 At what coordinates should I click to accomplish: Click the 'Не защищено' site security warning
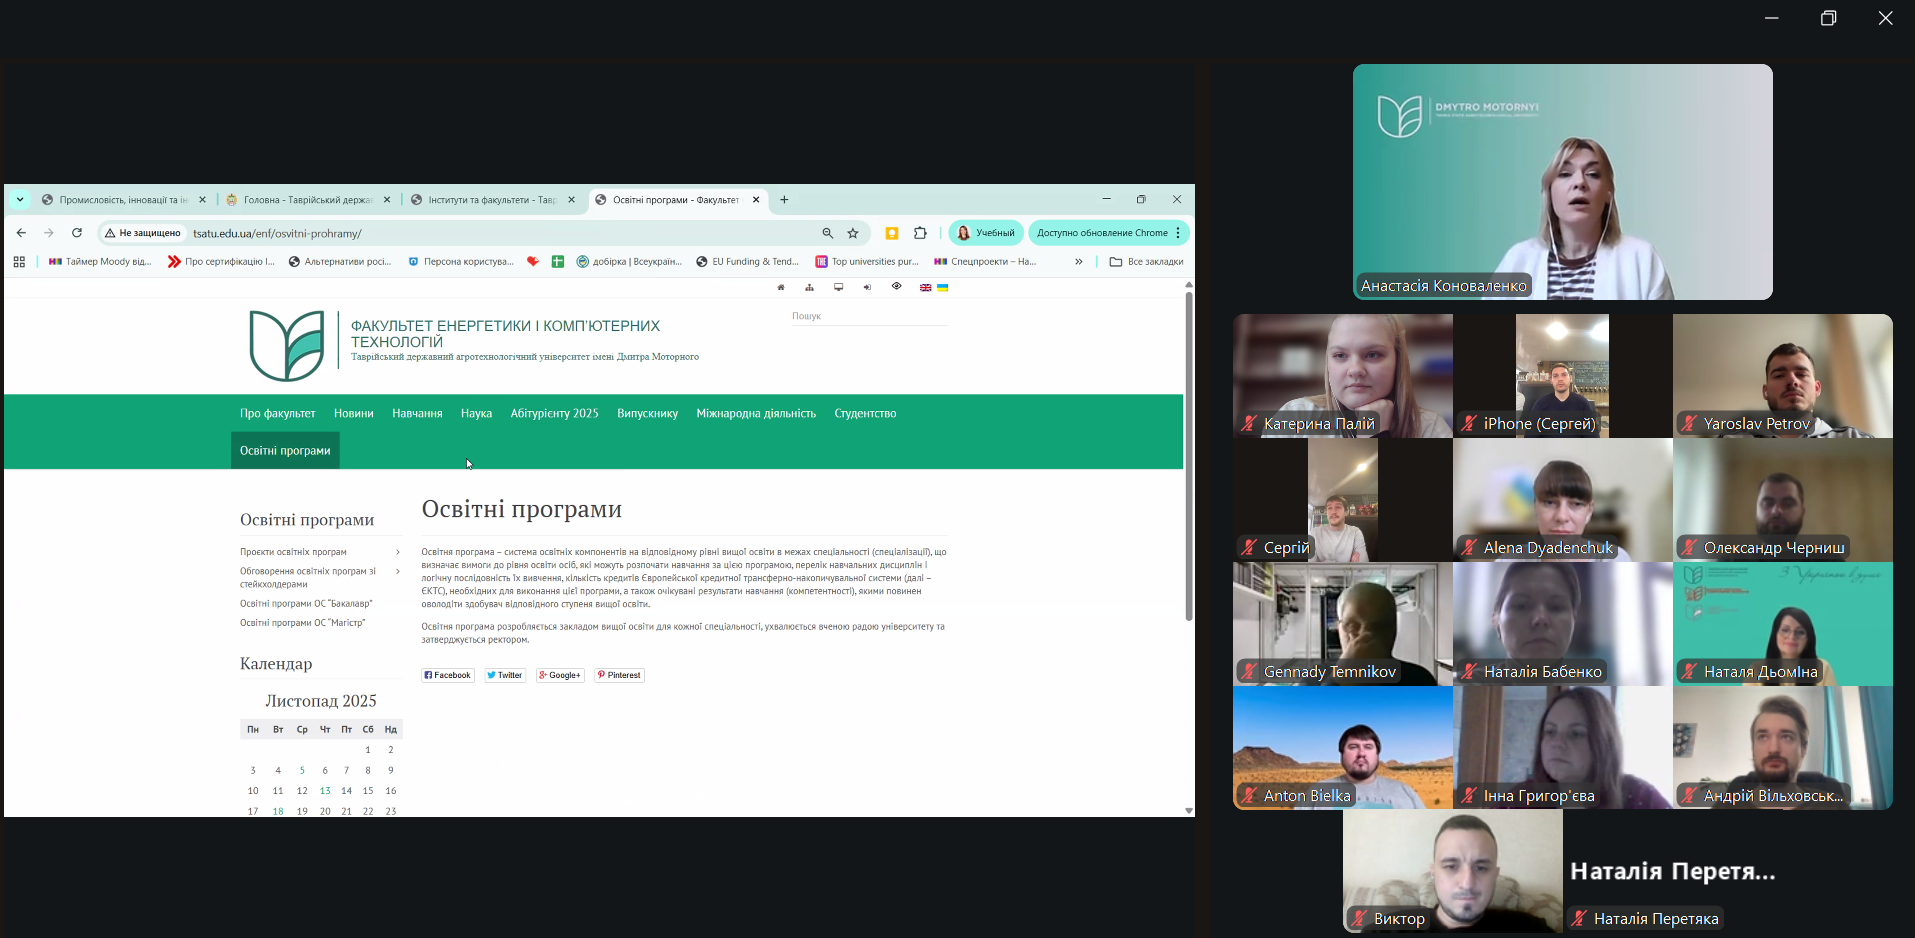coord(143,233)
